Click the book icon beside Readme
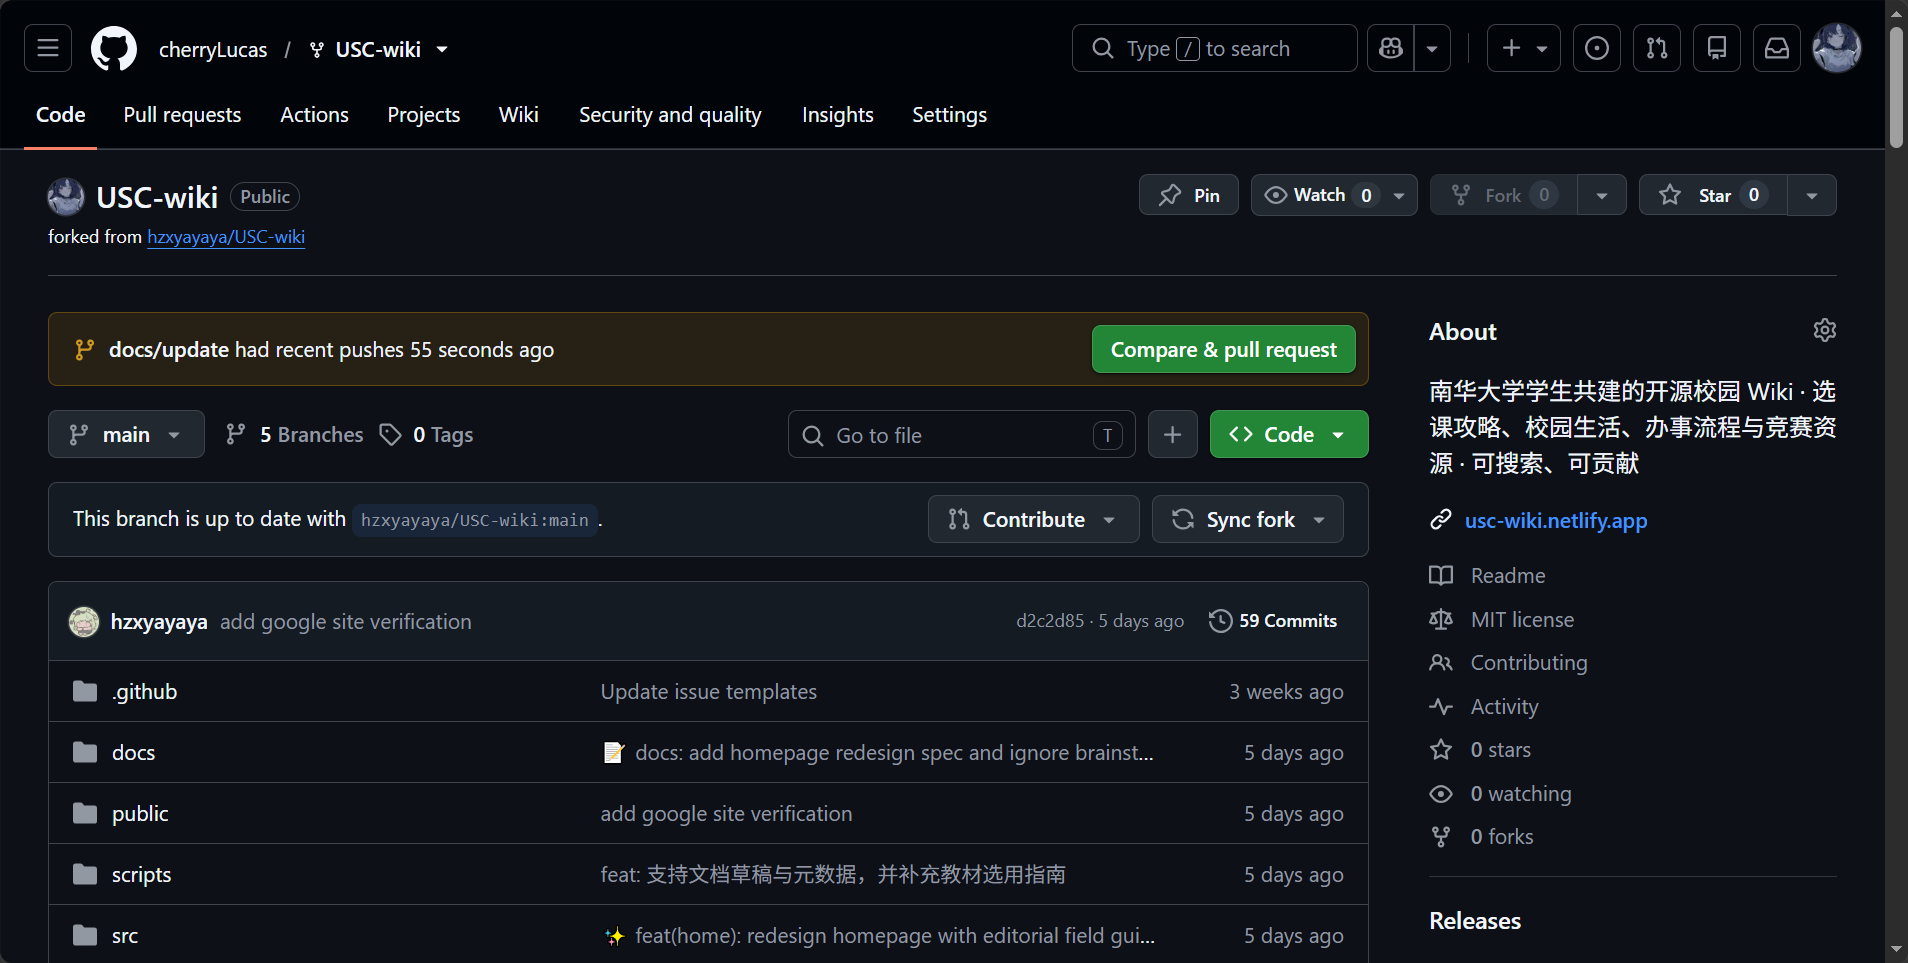The width and height of the screenshot is (1908, 963). point(1441,575)
